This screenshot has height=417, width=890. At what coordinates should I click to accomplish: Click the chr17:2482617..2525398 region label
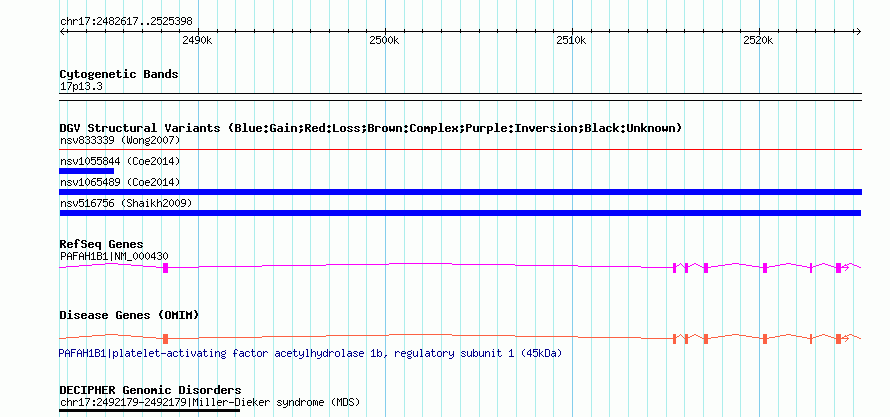(x=126, y=22)
